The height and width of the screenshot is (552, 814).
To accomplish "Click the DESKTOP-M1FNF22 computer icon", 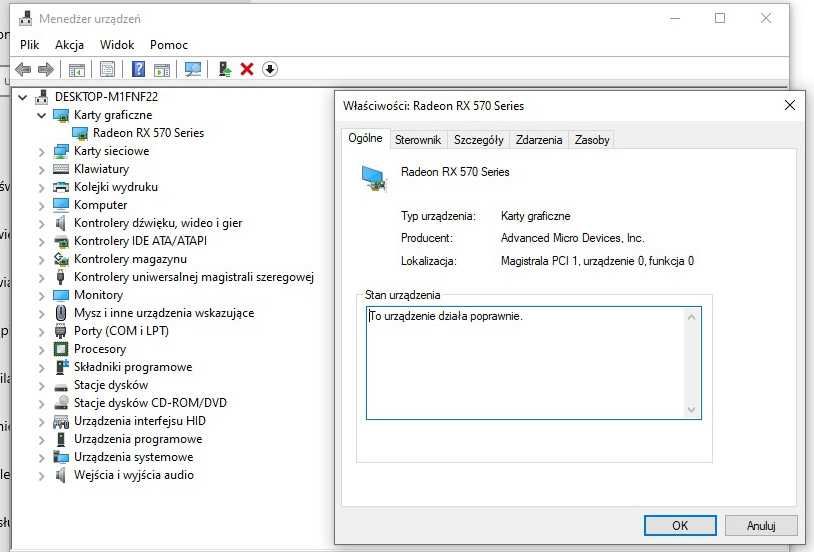I will (x=42, y=97).
